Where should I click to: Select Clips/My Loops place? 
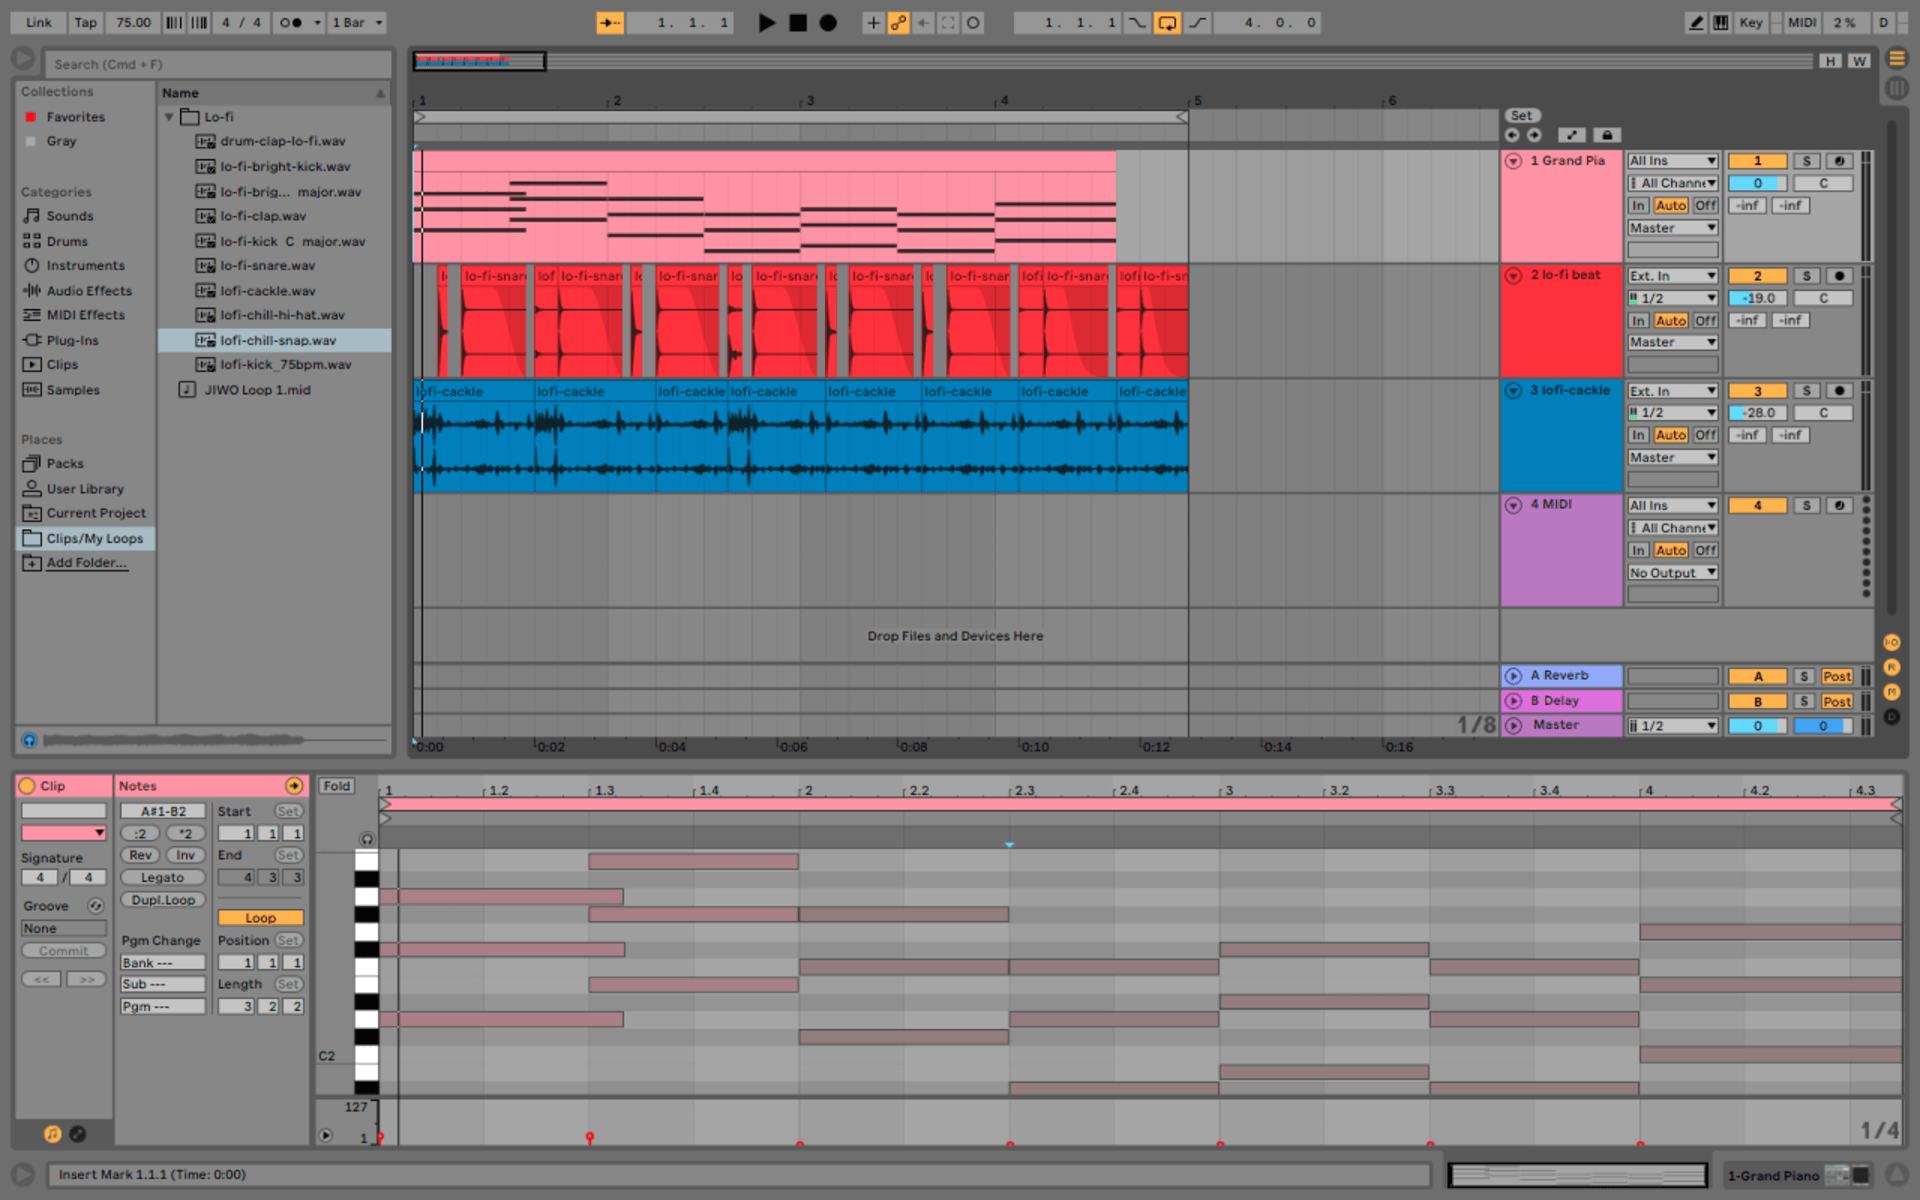(84, 538)
